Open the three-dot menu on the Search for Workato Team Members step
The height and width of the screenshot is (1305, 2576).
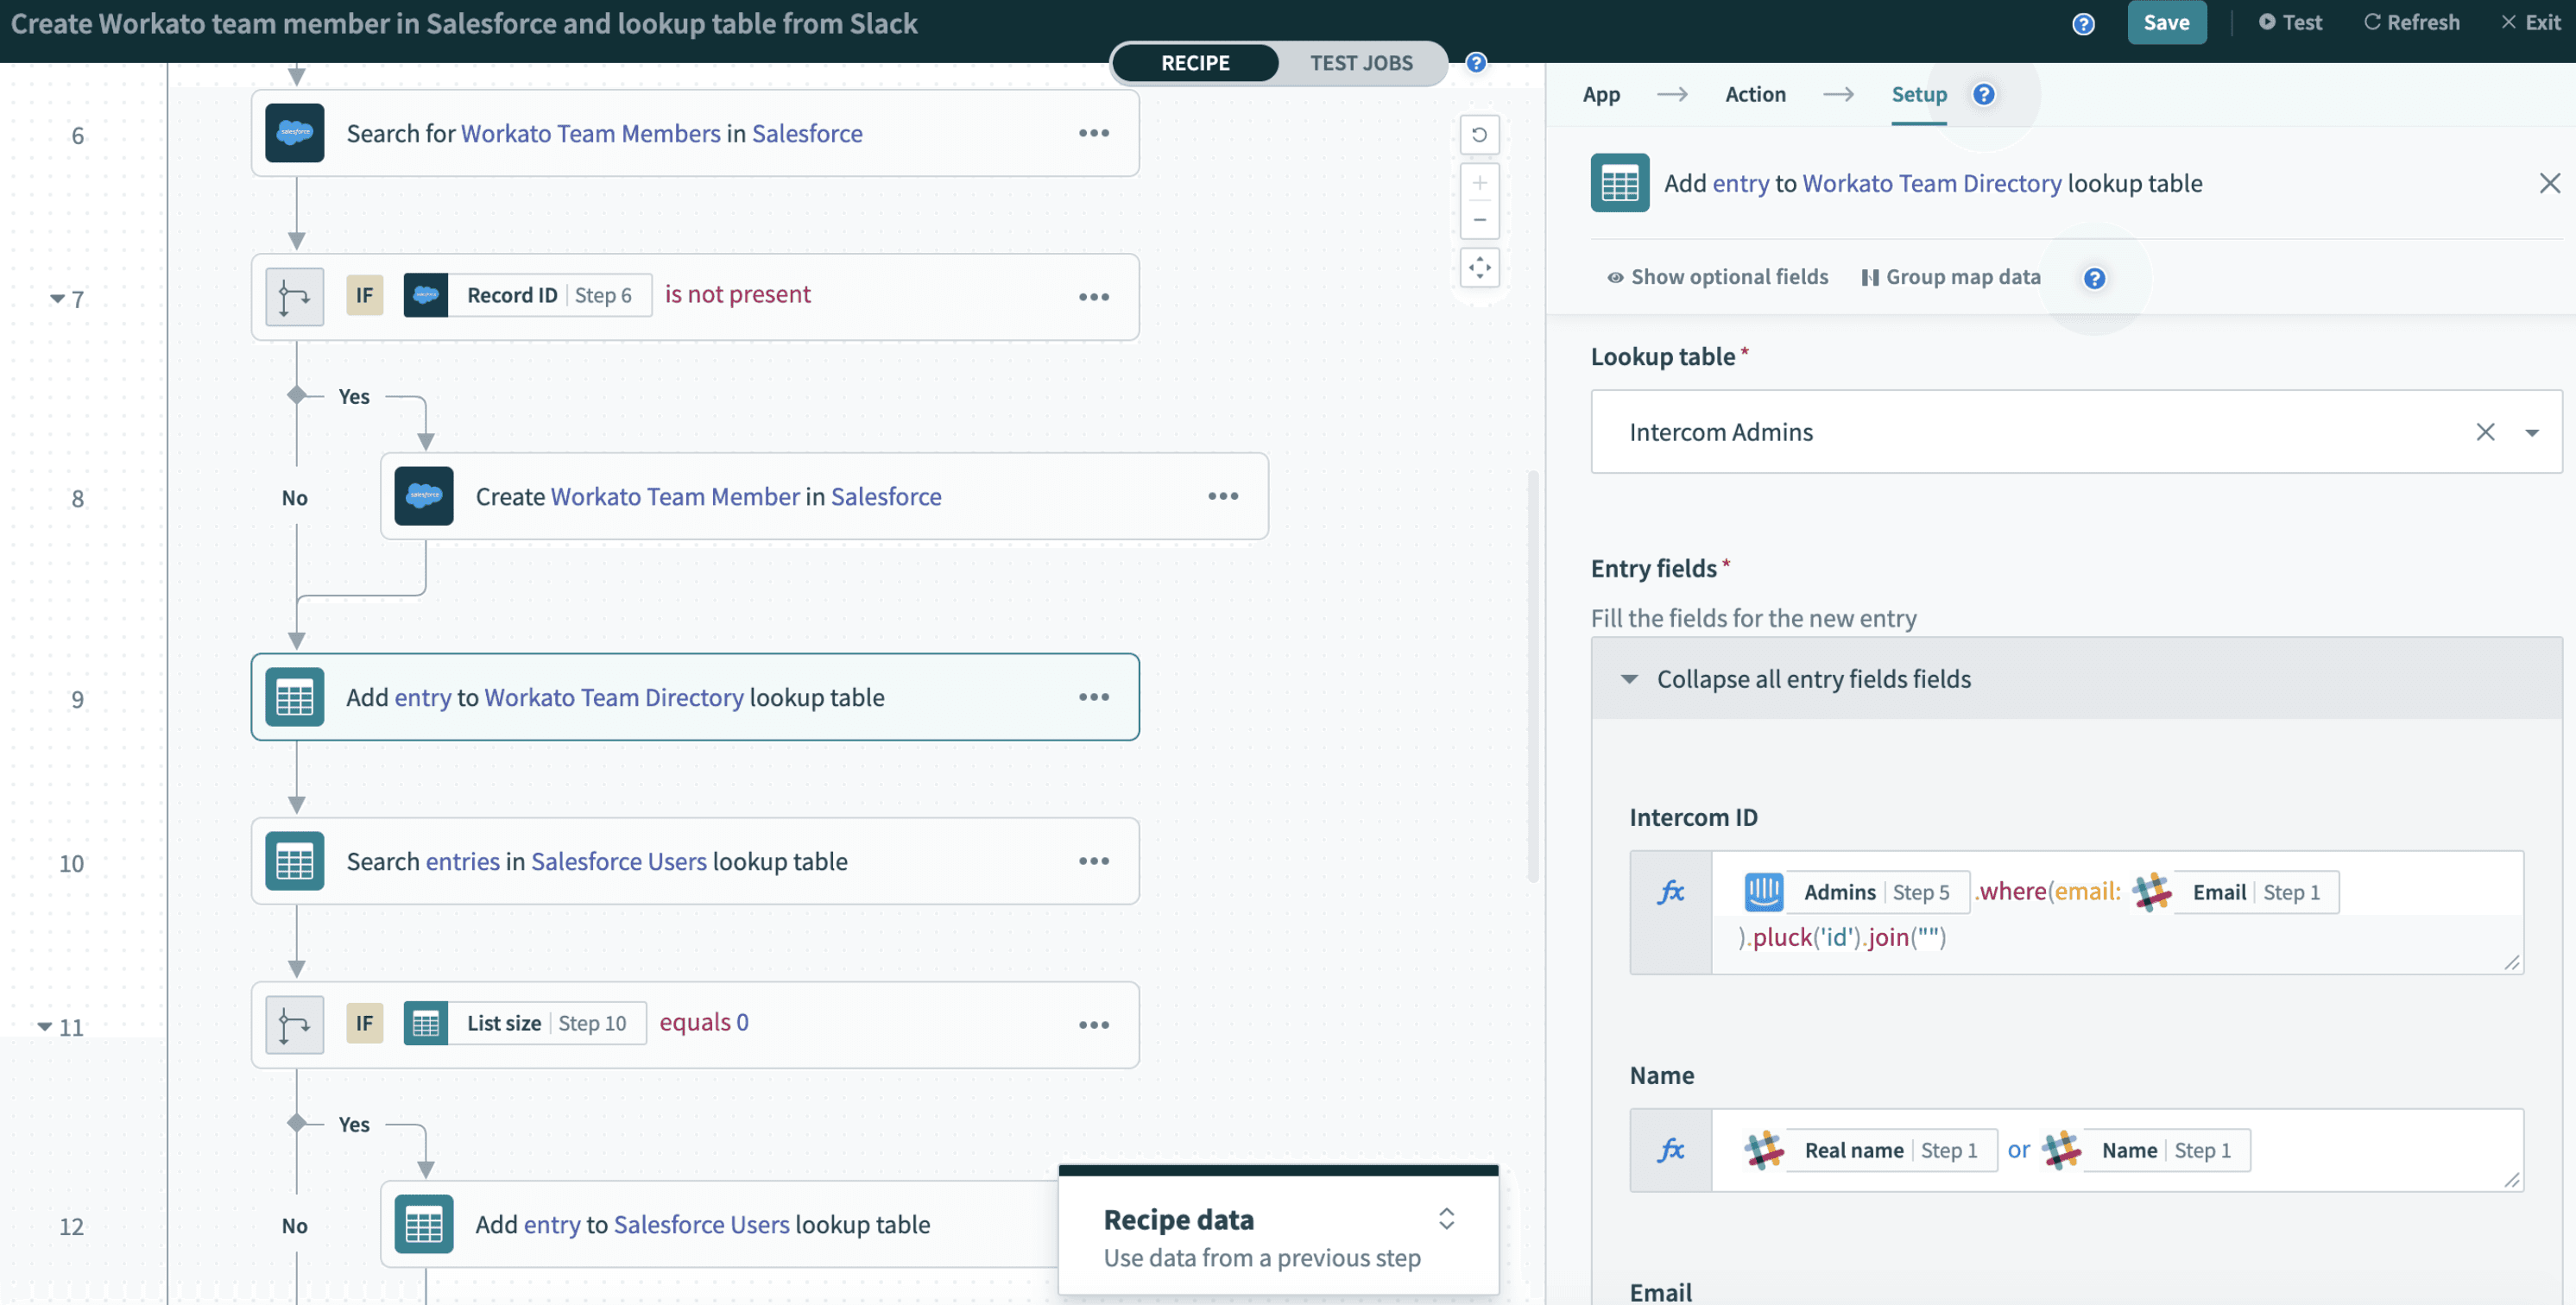click(1094, 133)
